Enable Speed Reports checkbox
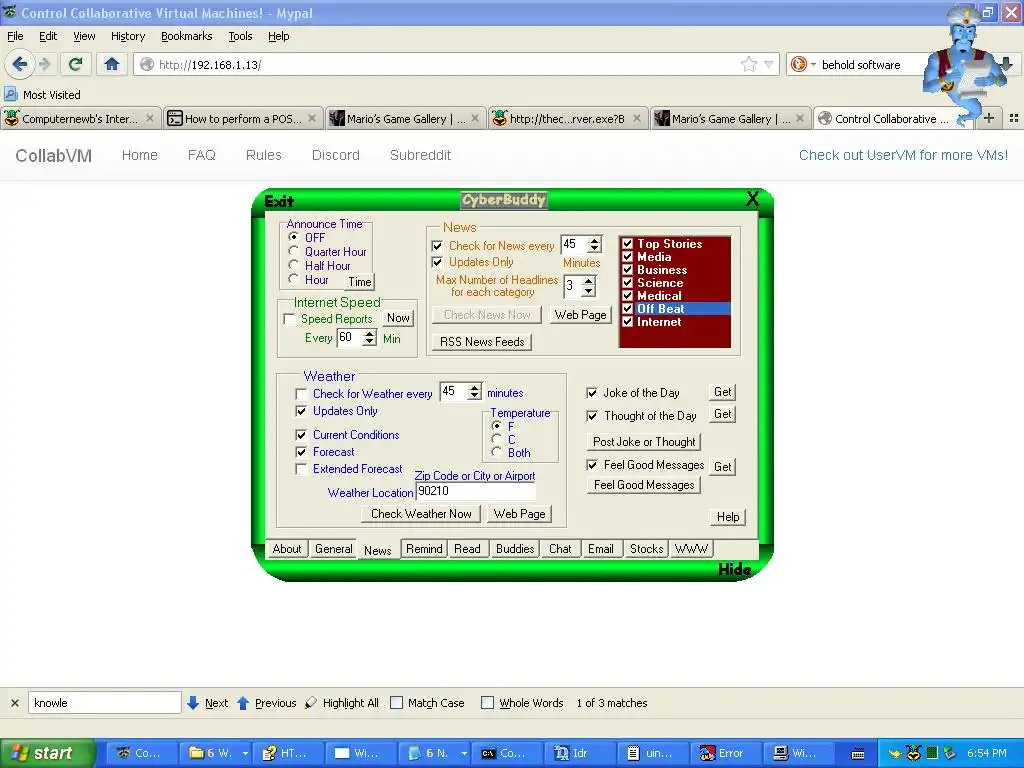 coord(290,319)
